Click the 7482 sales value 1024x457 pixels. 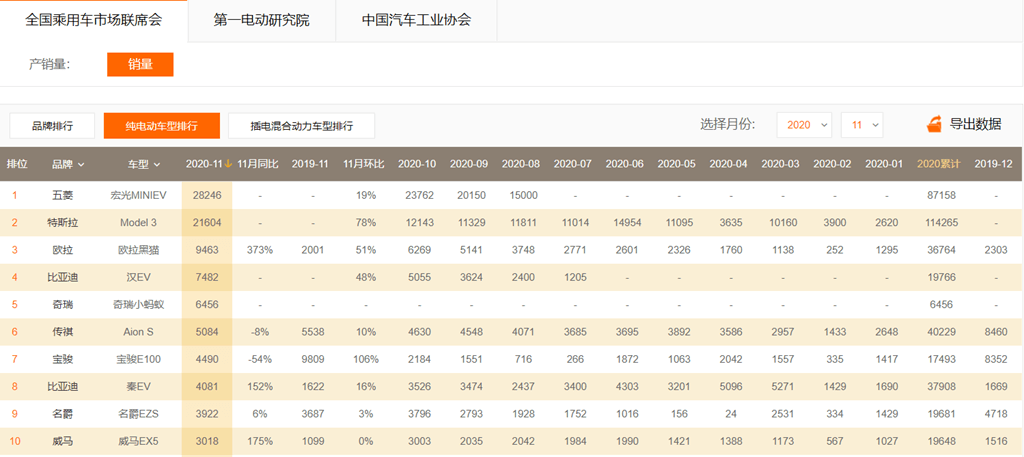click(207, 277)
